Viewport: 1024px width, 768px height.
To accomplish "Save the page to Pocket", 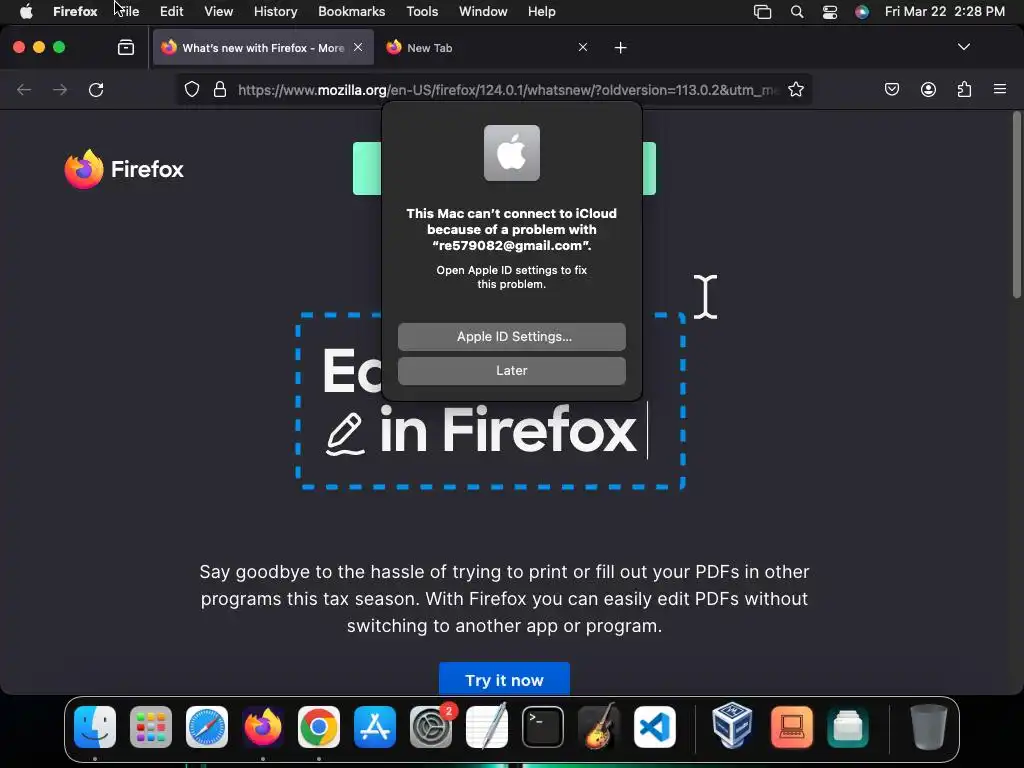I will (x=891, y=89).
